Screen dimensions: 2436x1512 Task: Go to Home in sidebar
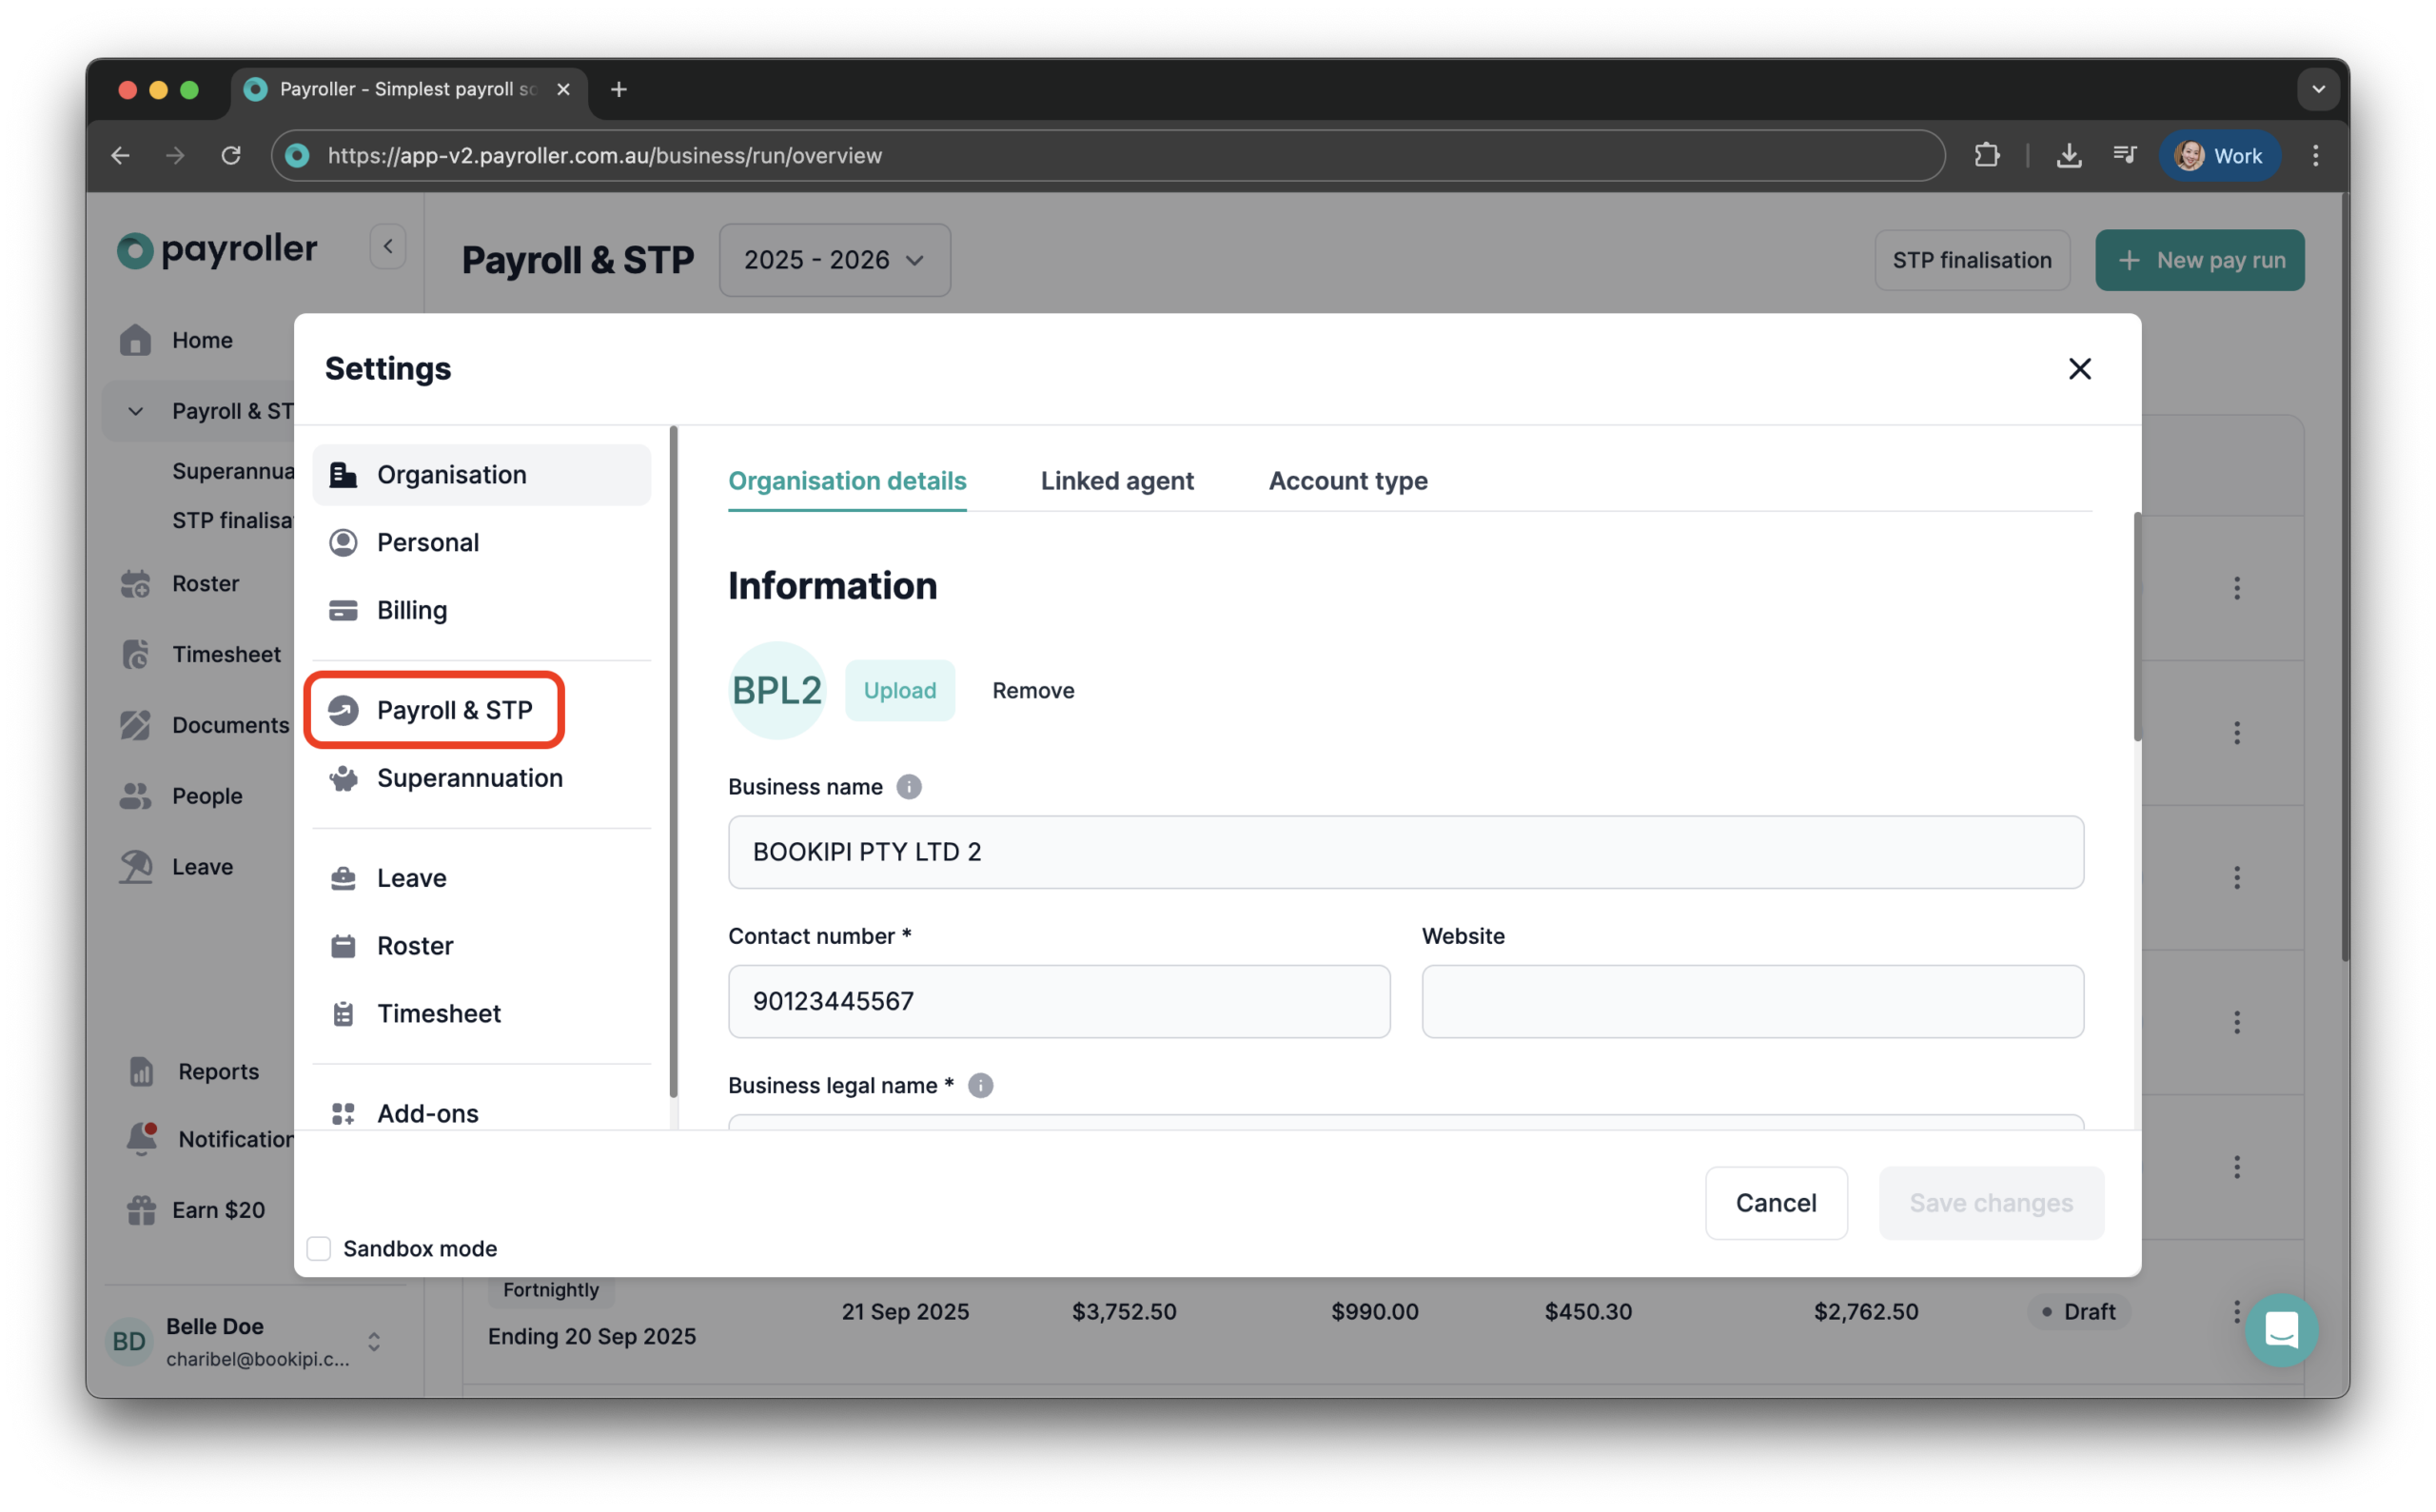(x=200, y=341)
